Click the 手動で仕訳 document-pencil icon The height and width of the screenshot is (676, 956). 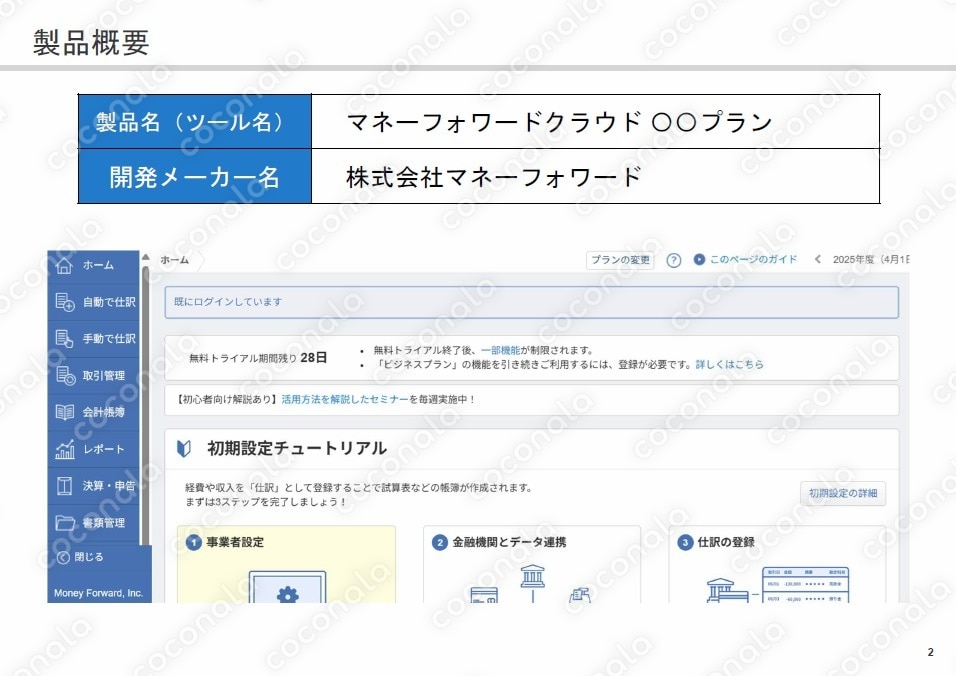coord(65,338)
